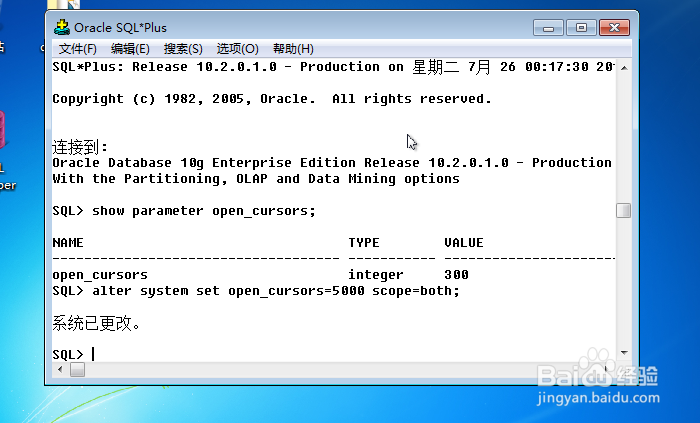Image resolution: width=700 pixels, height=423 pixels.
Task: Click the horizontal scrollbar thumb
Action: (77, 369)
